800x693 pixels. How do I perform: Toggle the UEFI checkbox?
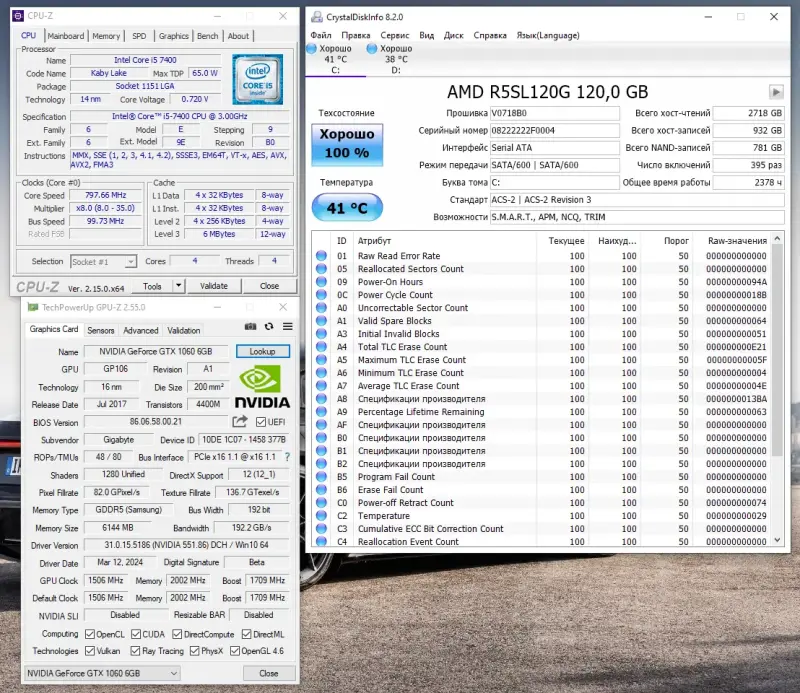point(261,422)
